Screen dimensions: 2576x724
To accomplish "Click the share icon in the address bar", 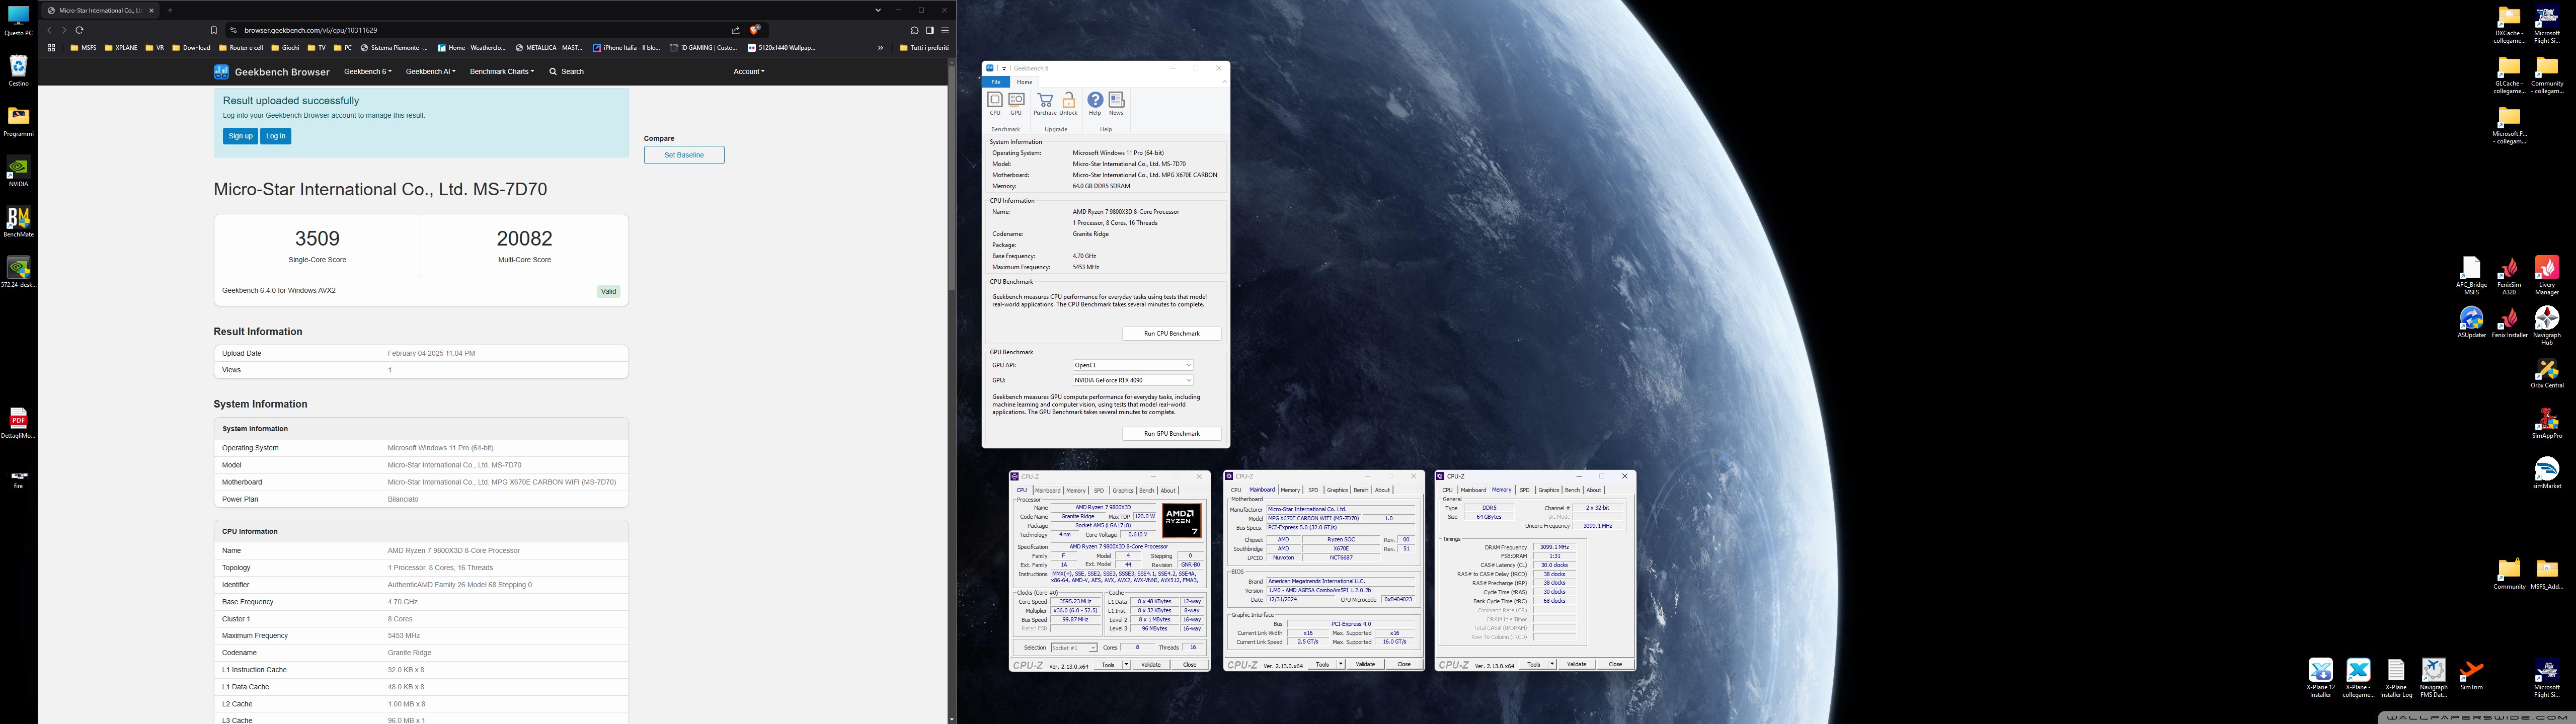I will coord(736,30).
